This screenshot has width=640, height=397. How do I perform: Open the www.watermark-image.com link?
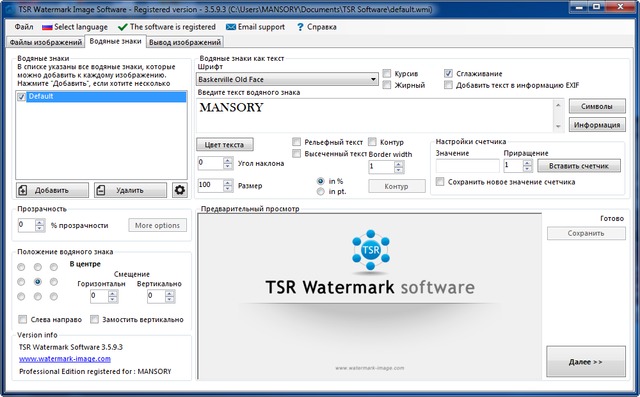click(x=65, y=359)
